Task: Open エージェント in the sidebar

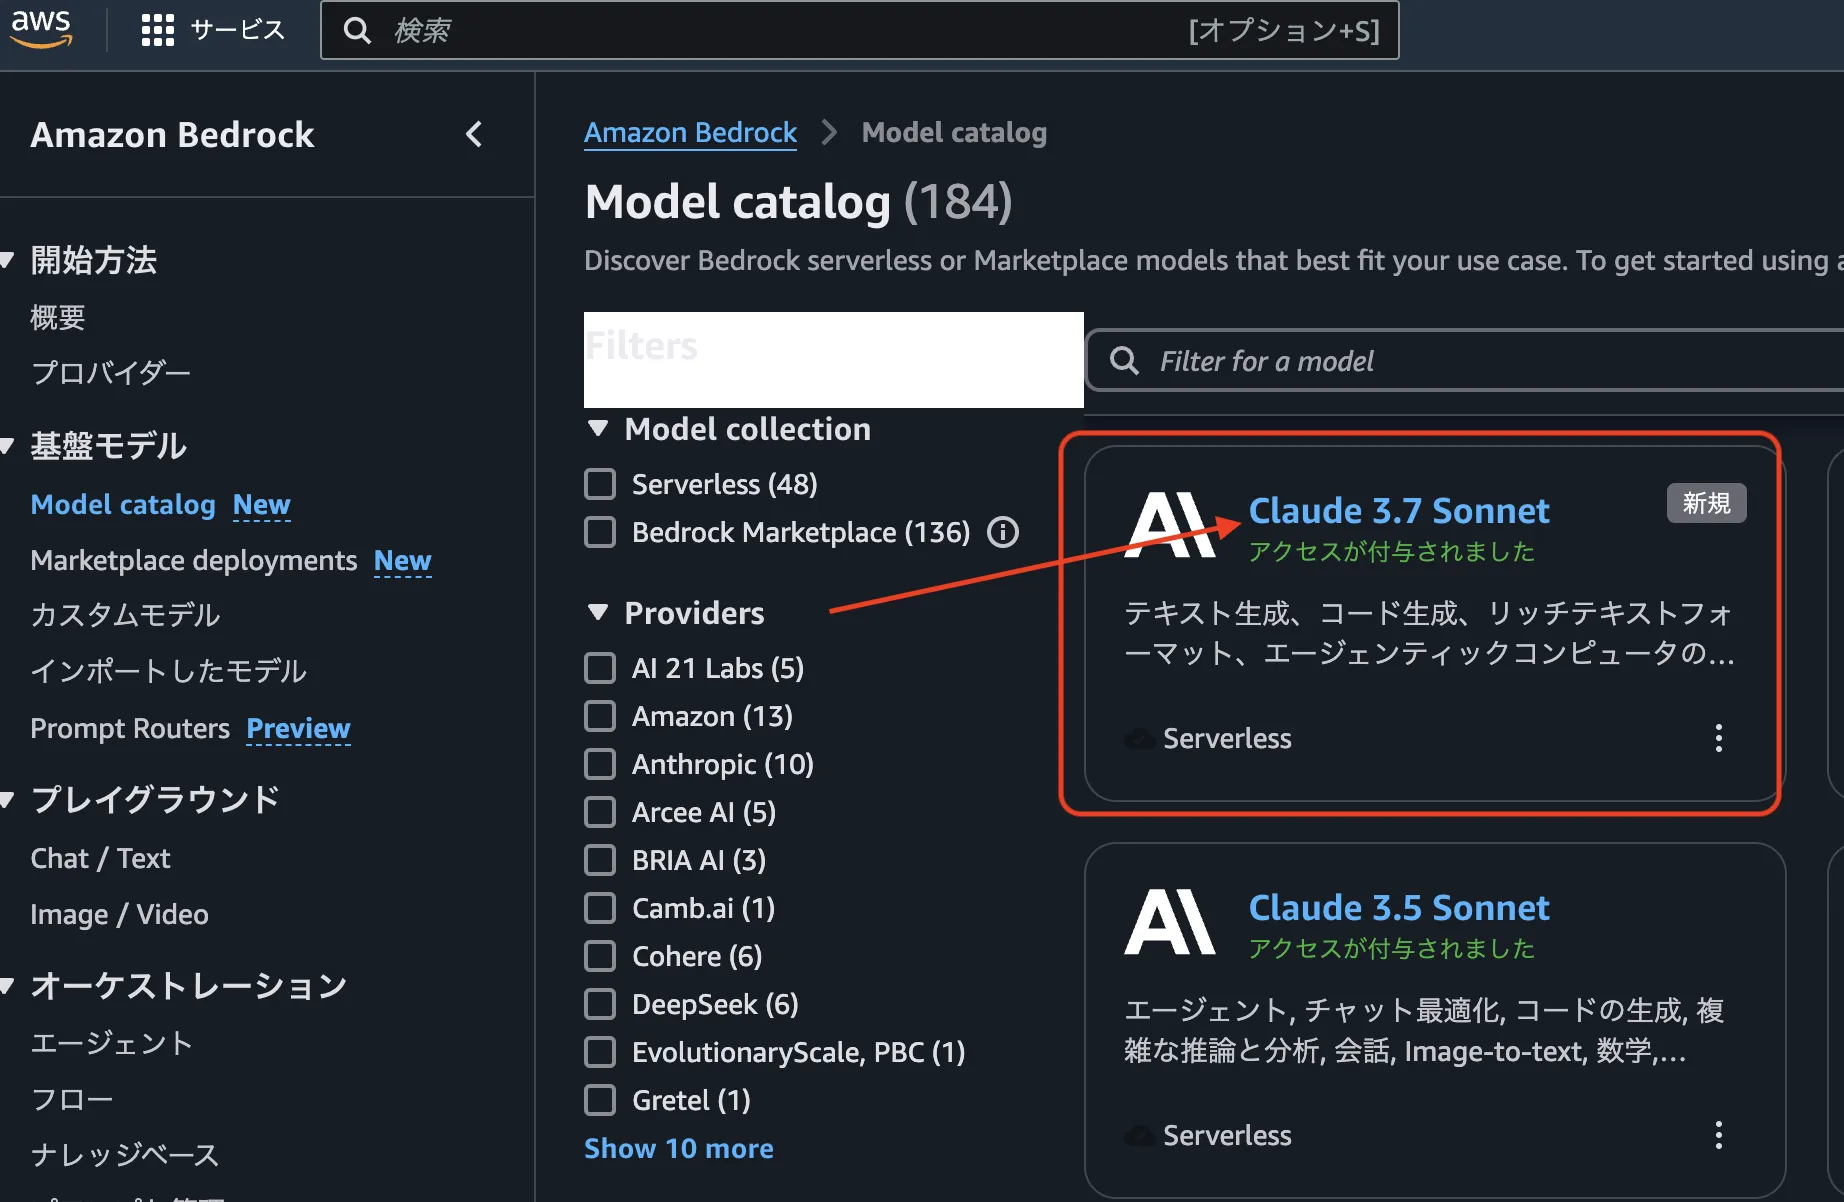Action: tap(111, 1043)
